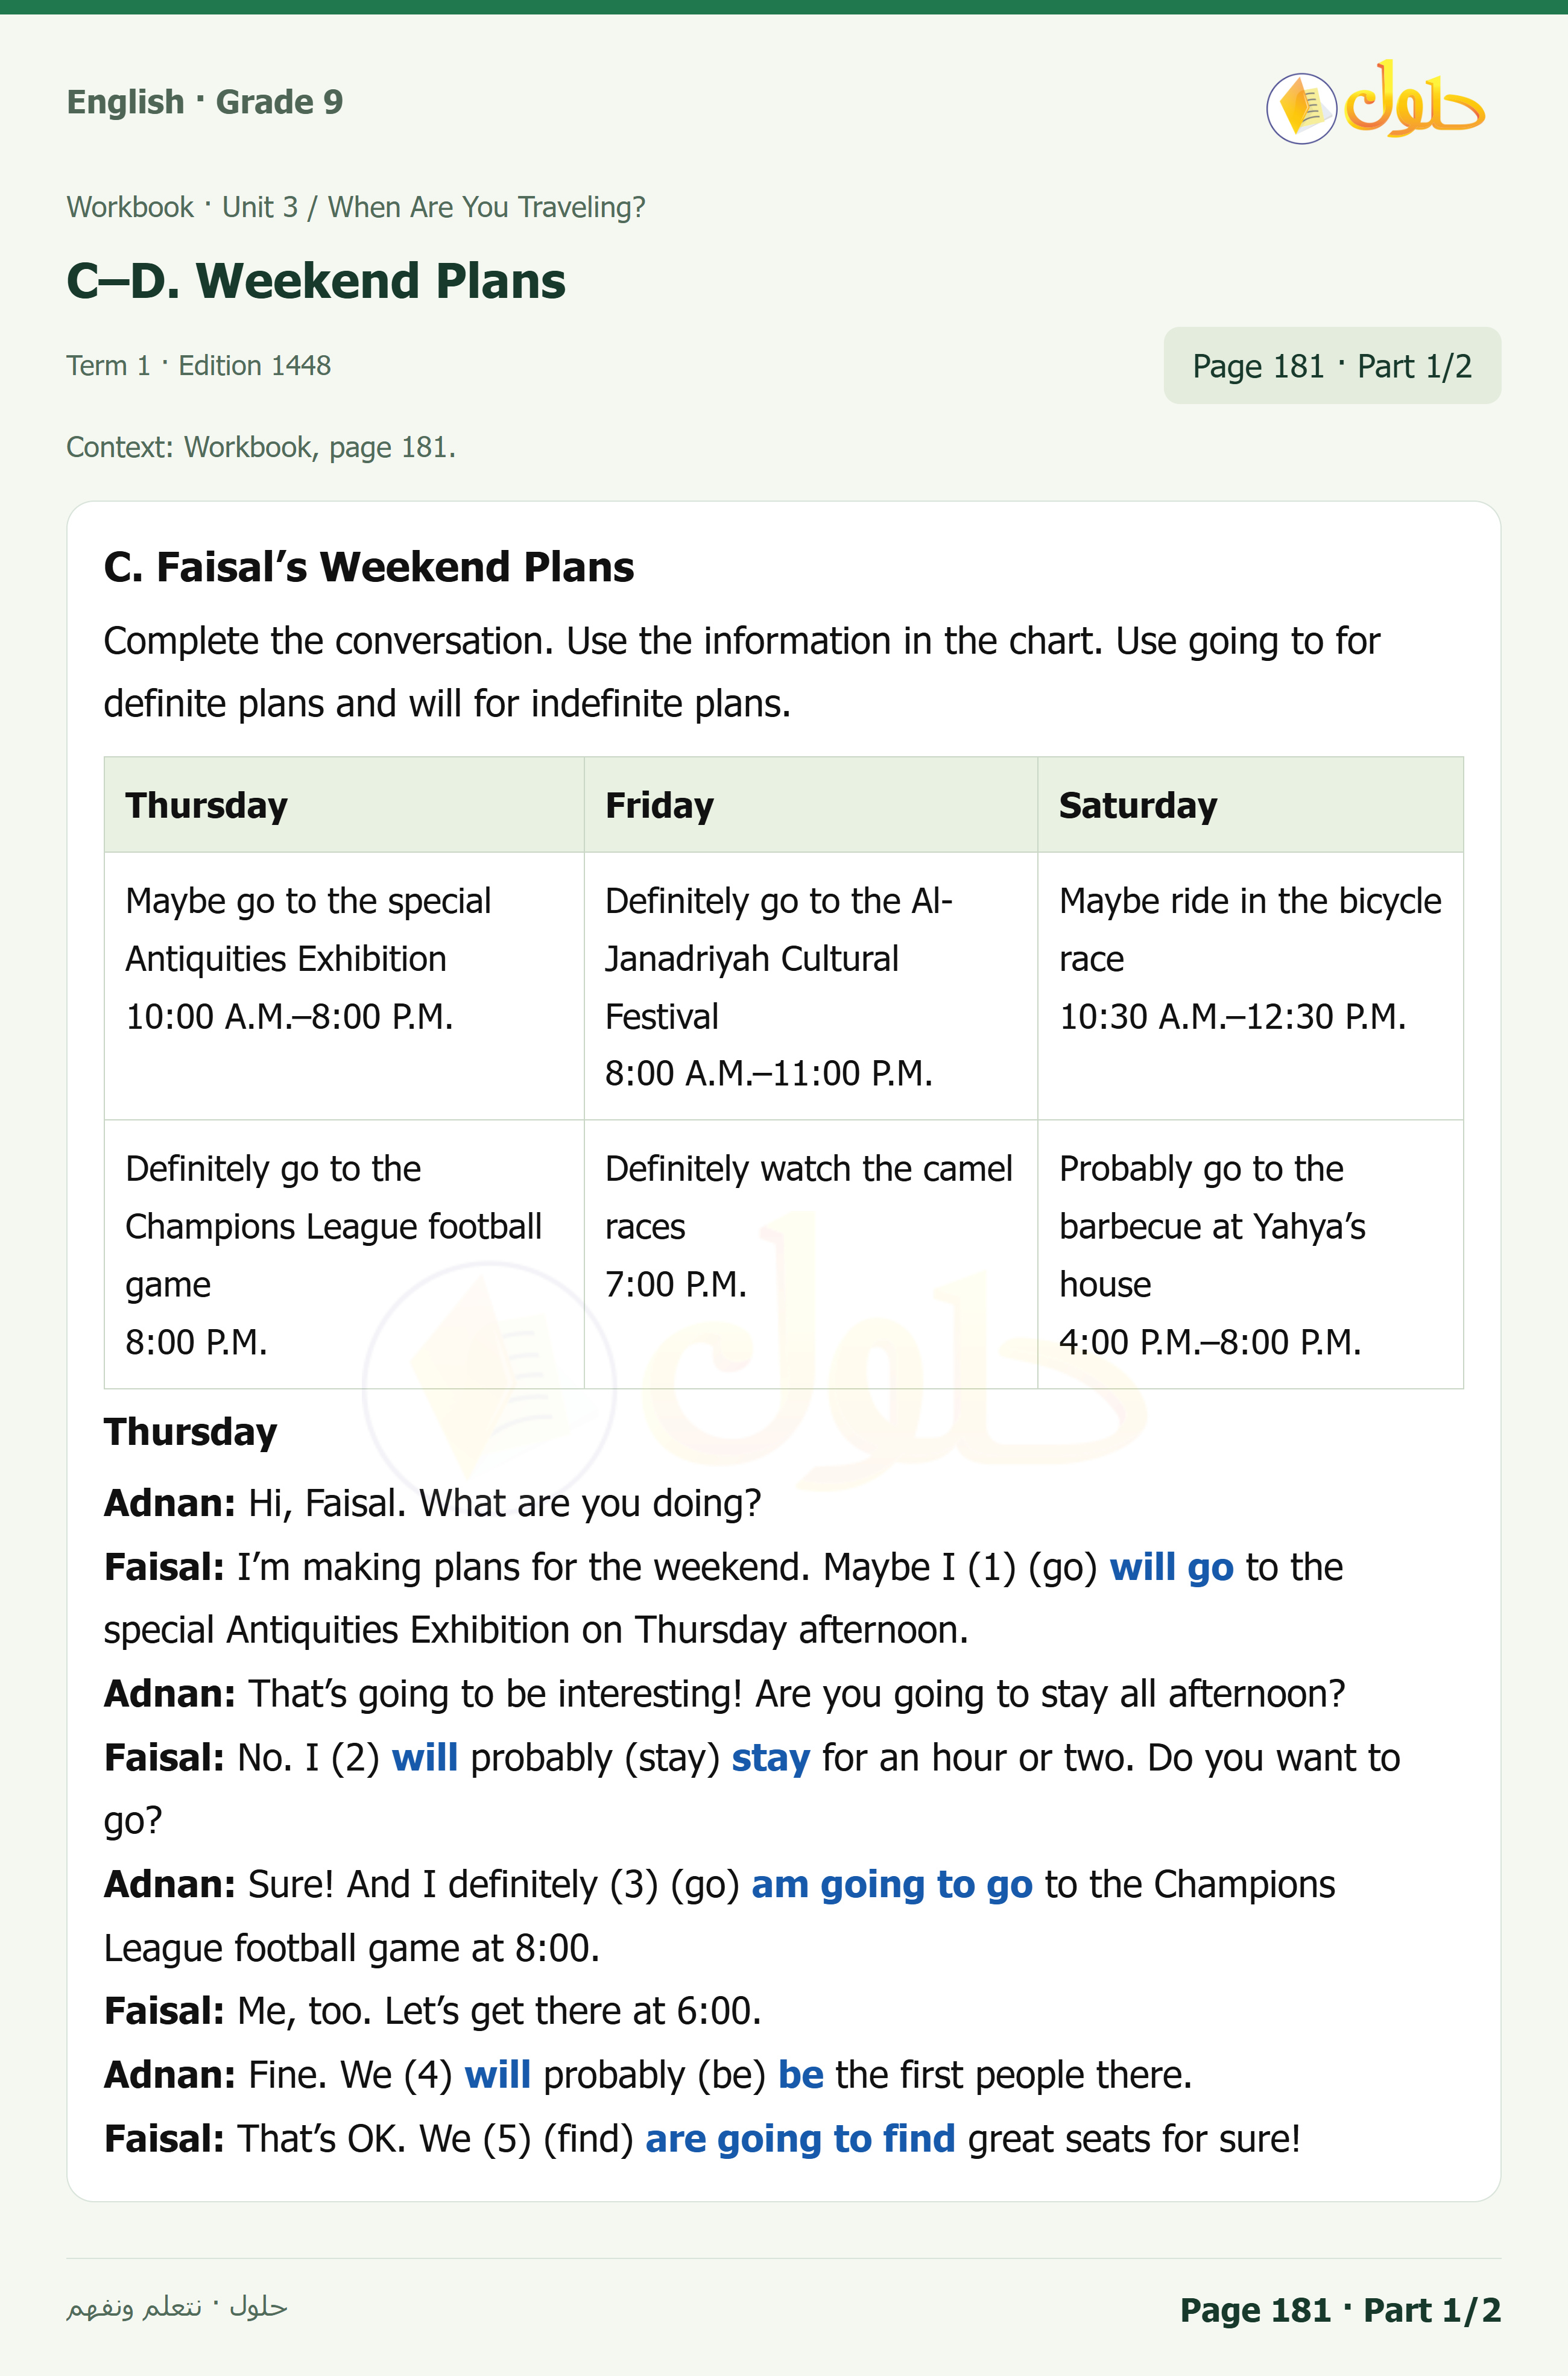Image resolution: width=1568 pixels, height=2376 pixels.
Task: Select the Friday column header
Action: [811, 805]
